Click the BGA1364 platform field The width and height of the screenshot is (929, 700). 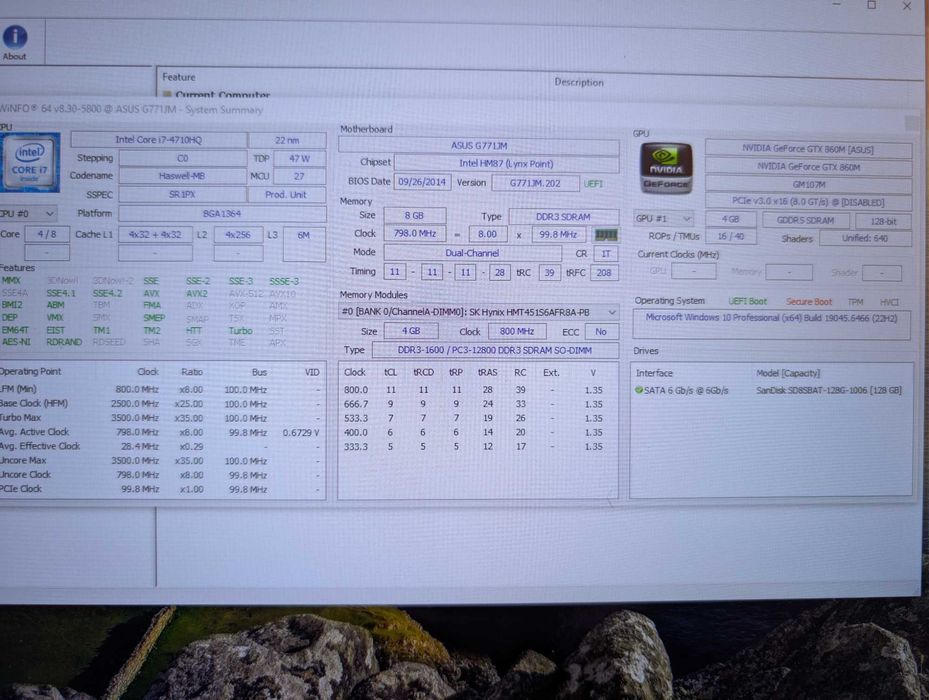click(x=222, y=213)
